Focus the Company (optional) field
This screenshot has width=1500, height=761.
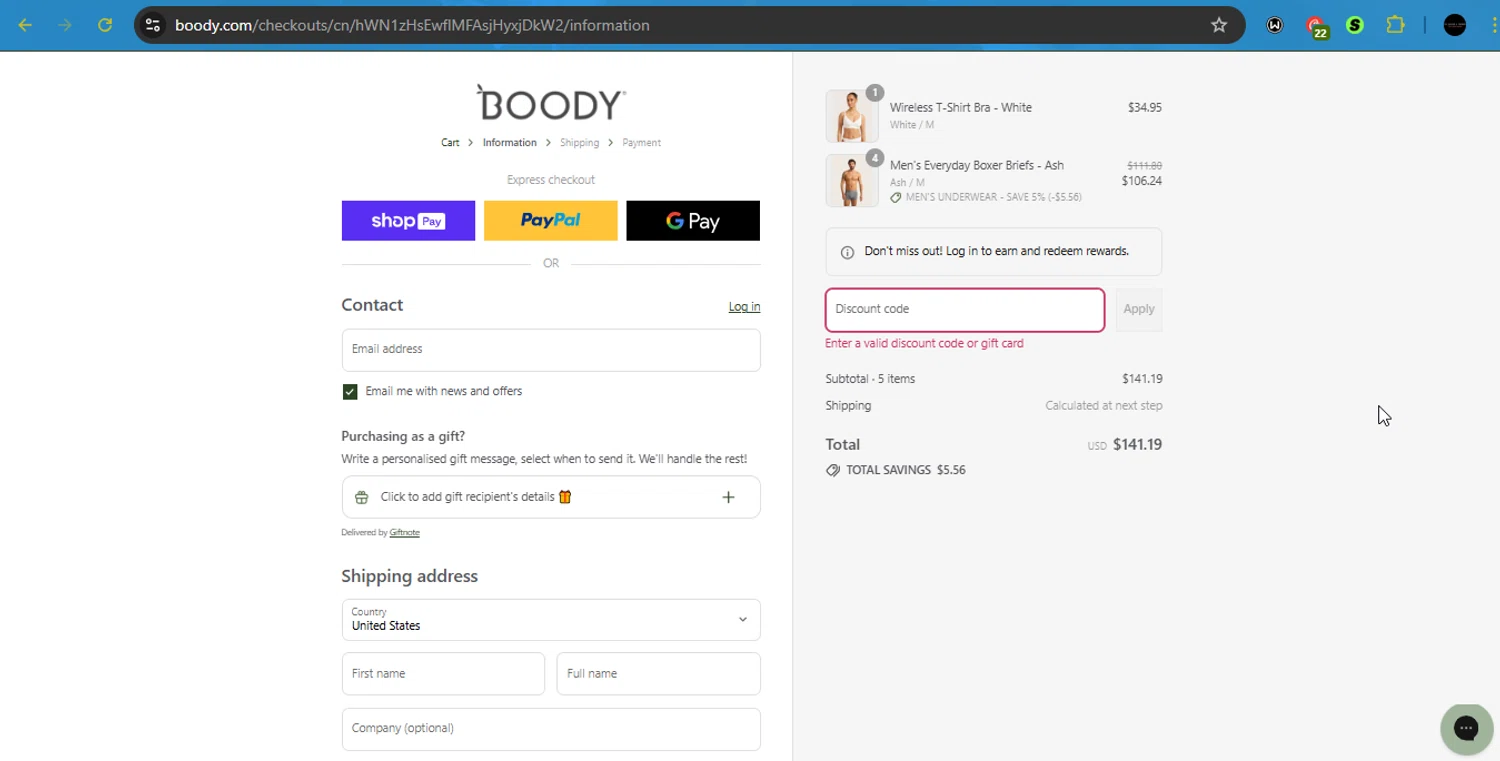(x=551, y=729)
